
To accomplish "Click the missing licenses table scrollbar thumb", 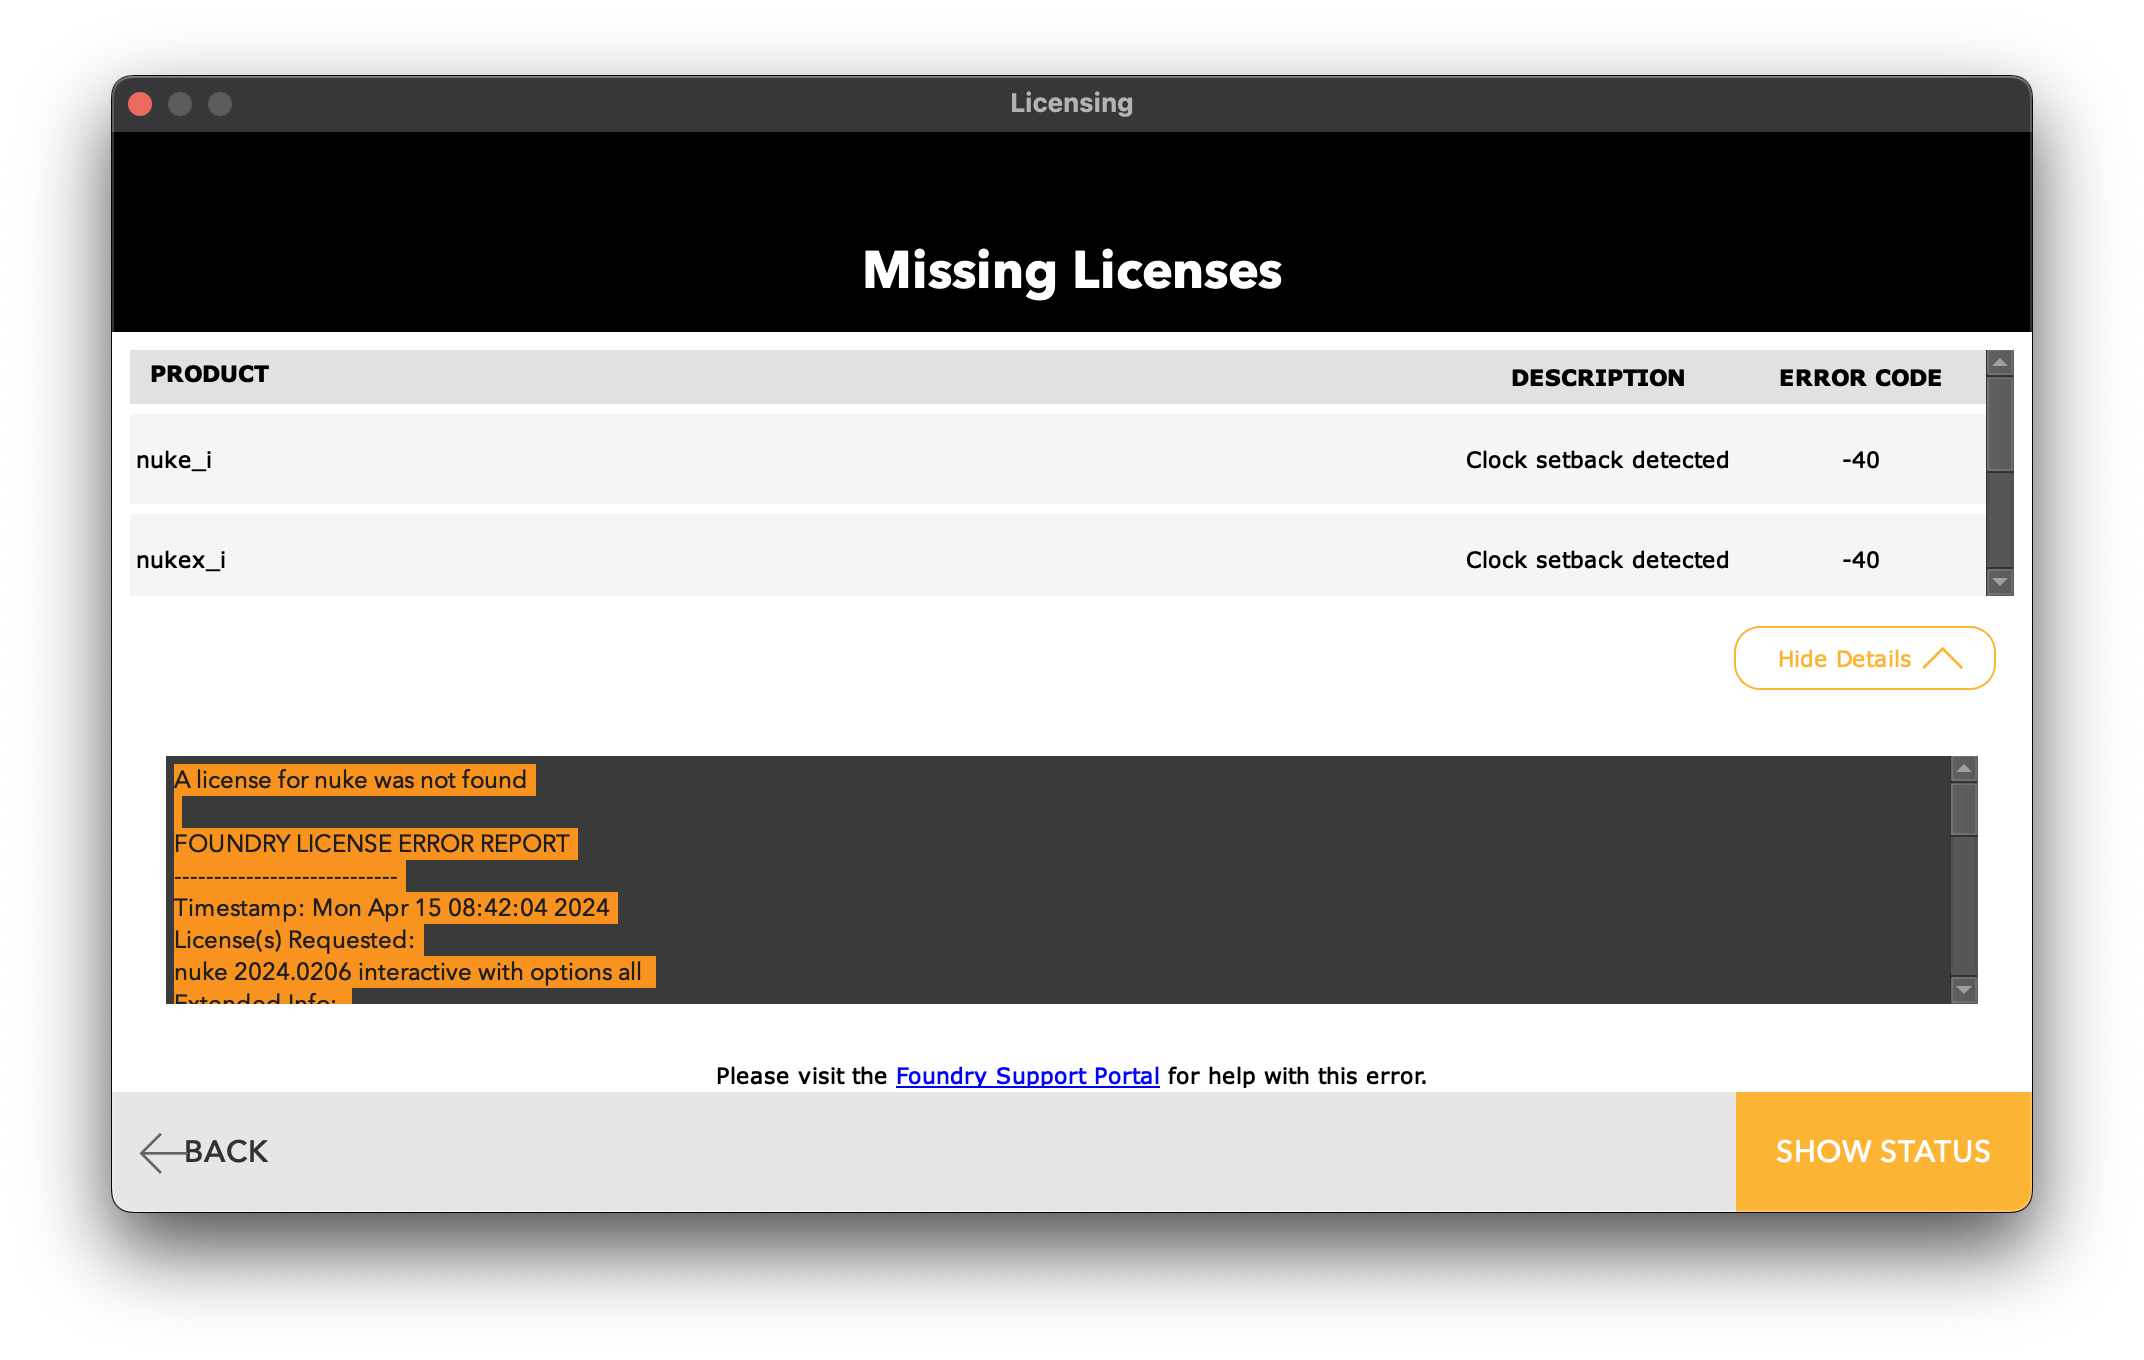I will 1999,425.
